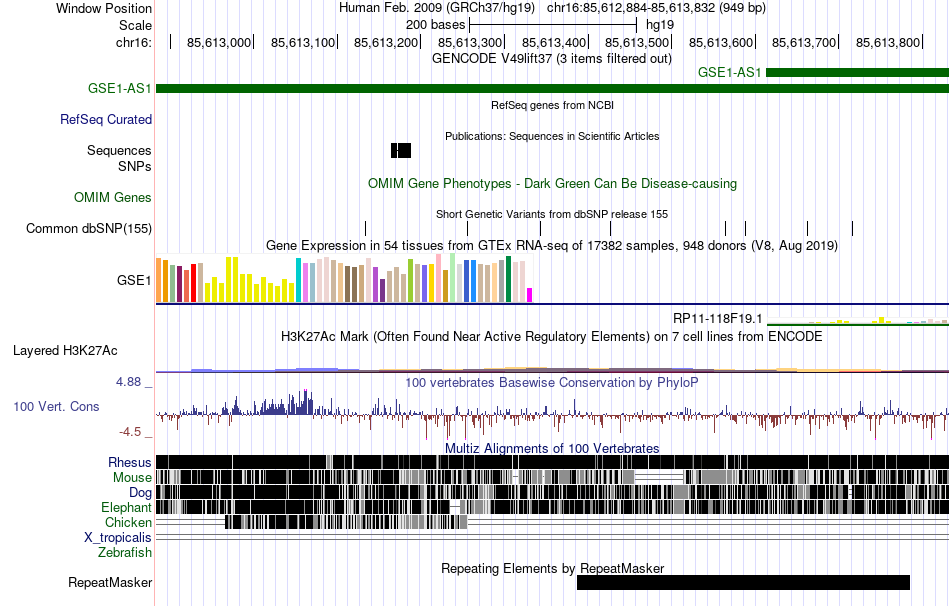950x606 pixels.
Task: Click the Mouse alignment row label
Action: [x=132, y=478]
